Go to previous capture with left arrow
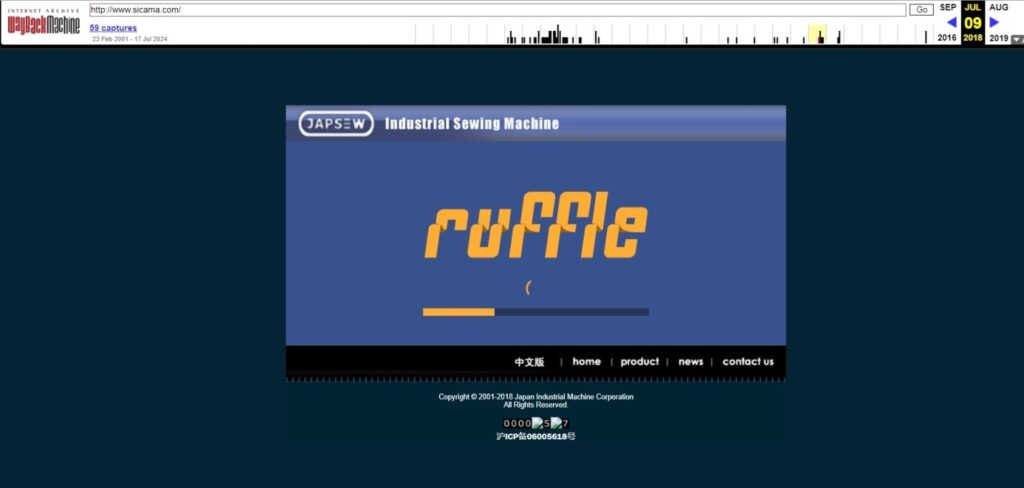 point(951,22)
